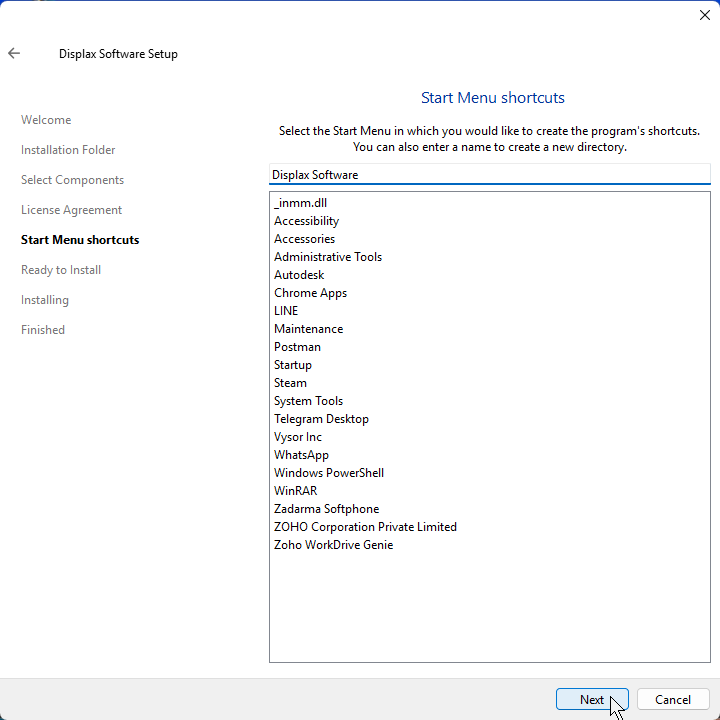Choose WhatsApp from the folder list
Image resolution: width=720 pixels, height=720 pixels.
pos(301,455)
